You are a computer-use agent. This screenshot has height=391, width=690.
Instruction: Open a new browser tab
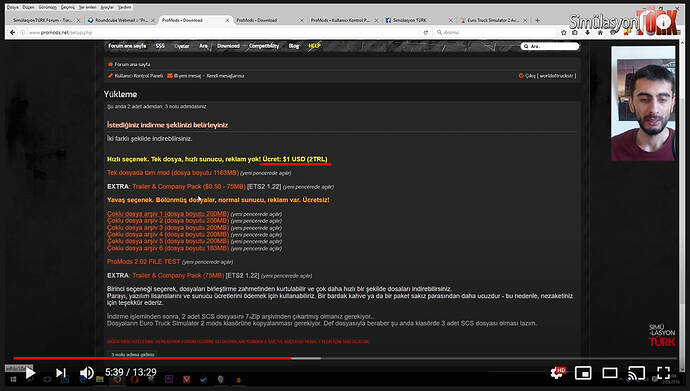tap(537, 20)
